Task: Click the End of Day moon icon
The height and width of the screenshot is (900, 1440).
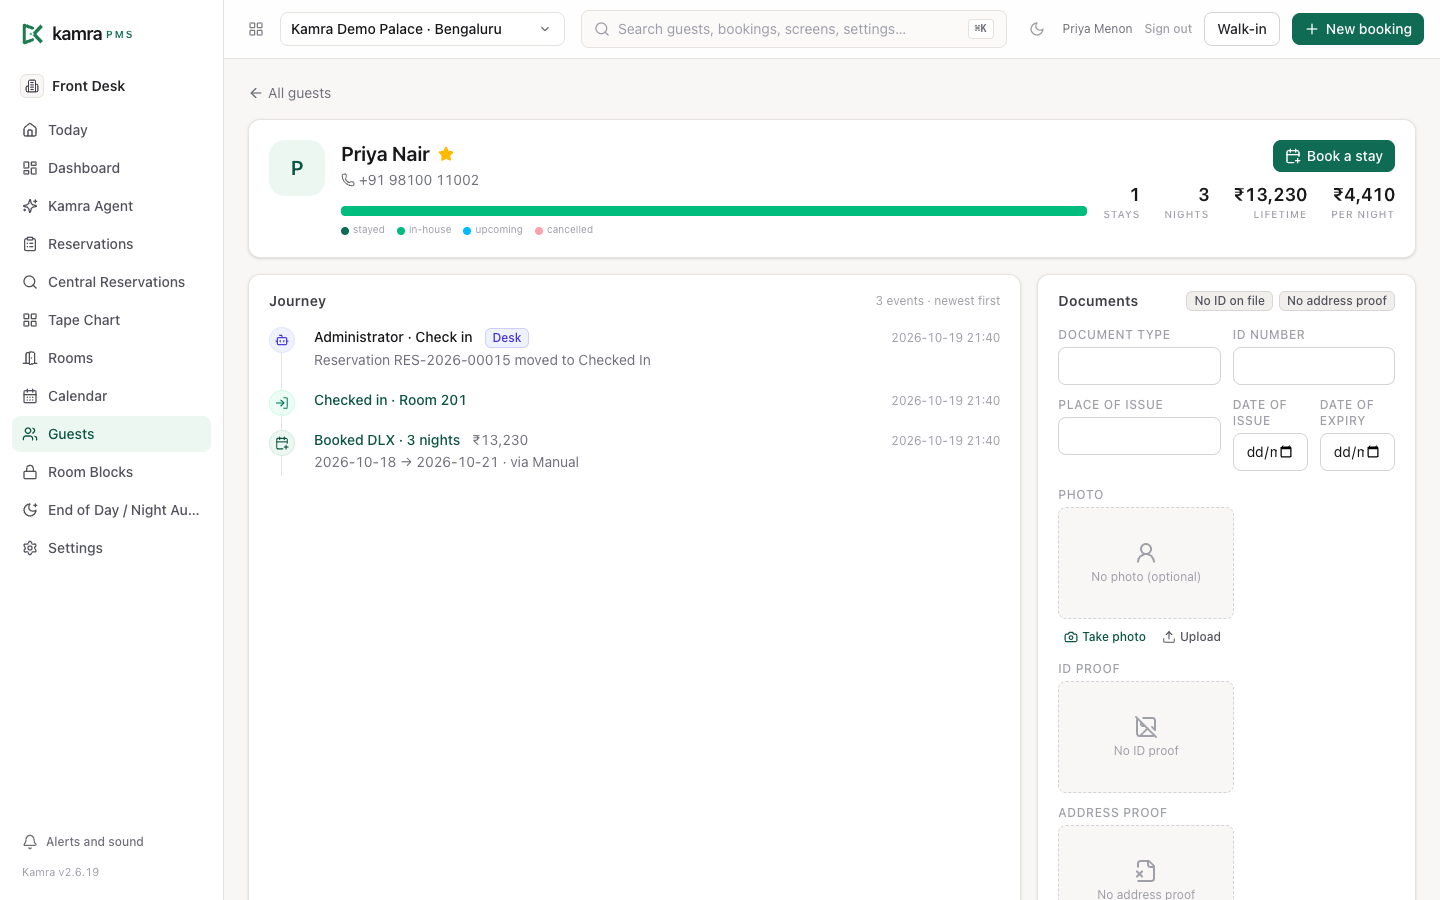Action: [30, 510]
